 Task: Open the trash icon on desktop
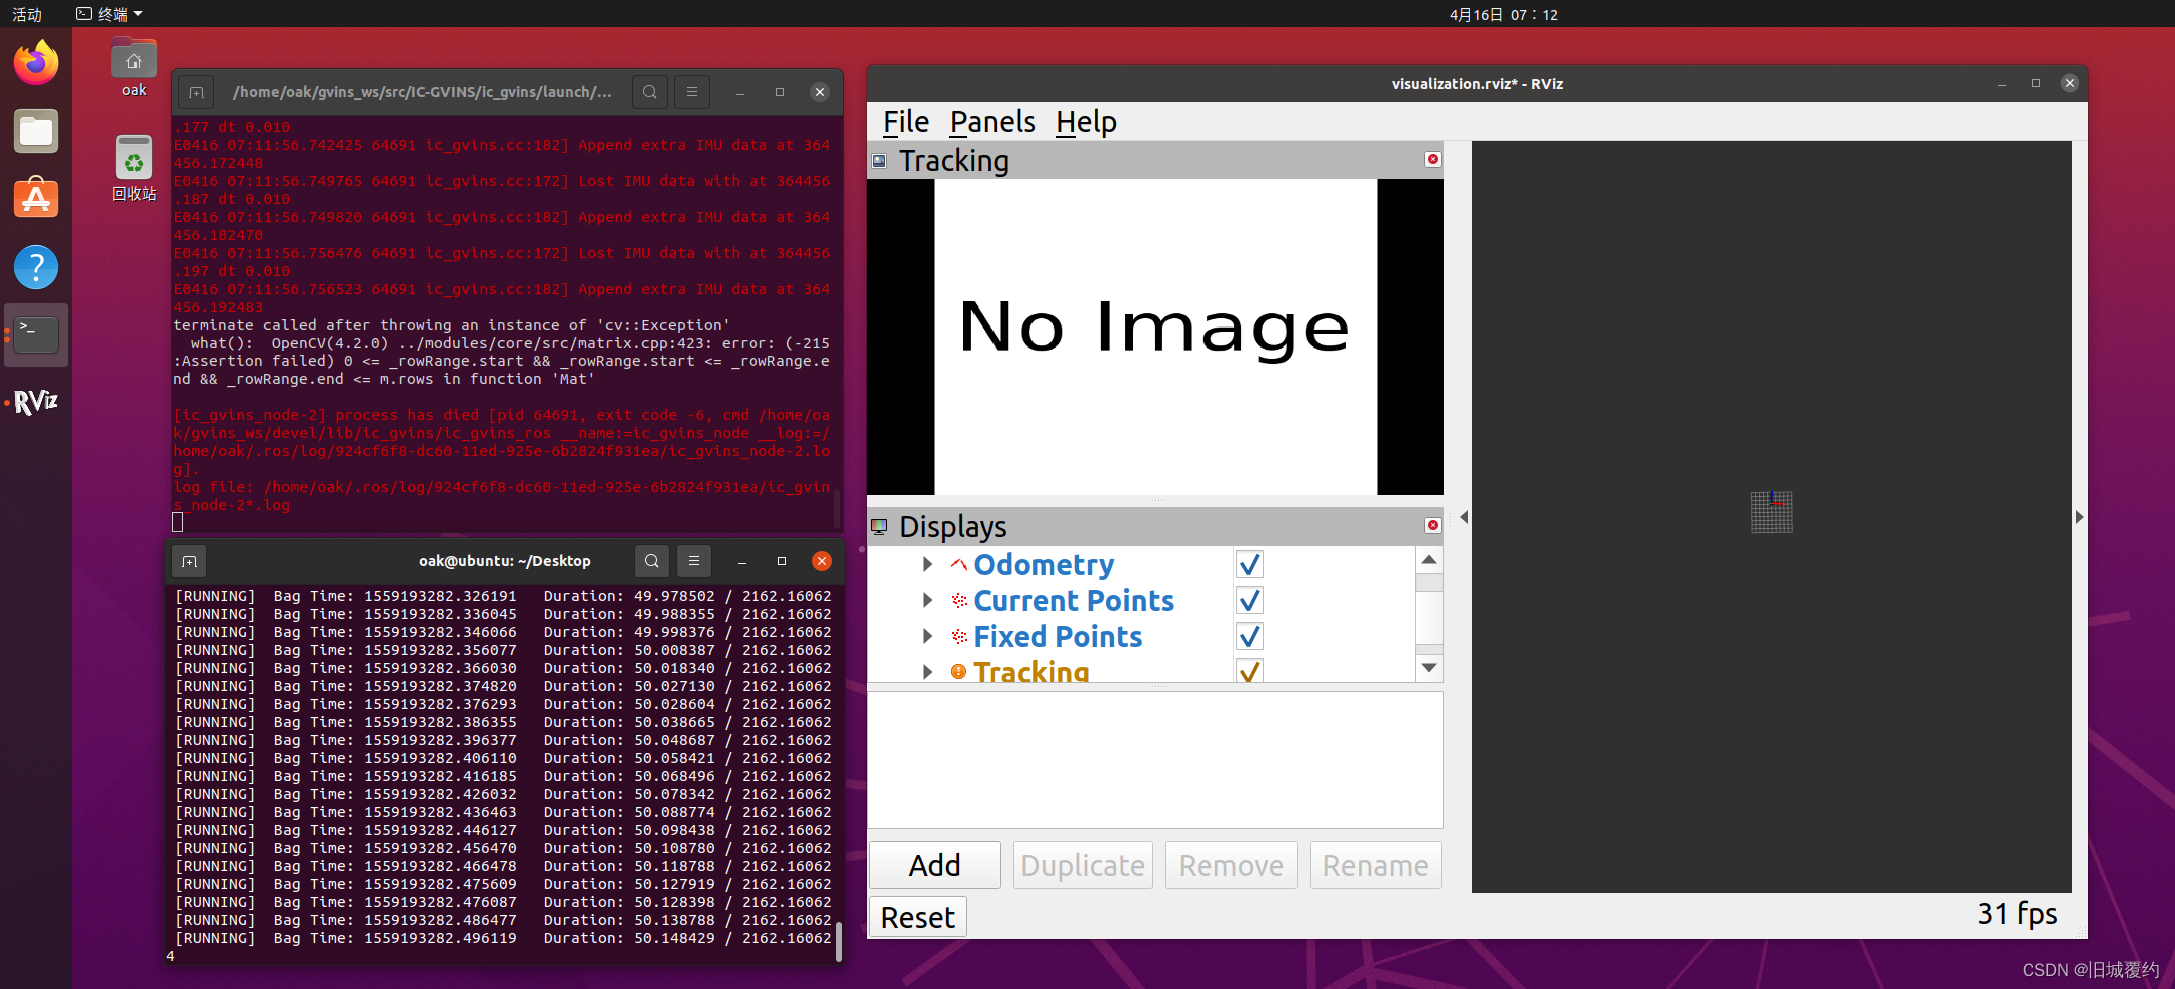click(134, 168)
